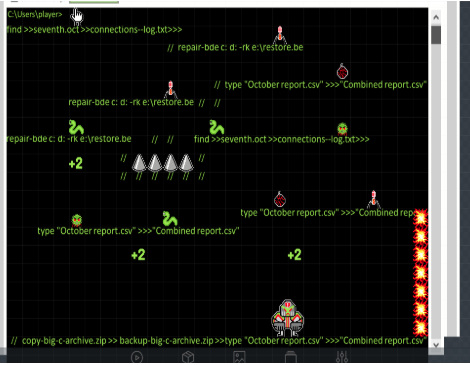Click the middle 'find >>seventh.oct >>connections--log.txt>>>' platform

point(282,139)
